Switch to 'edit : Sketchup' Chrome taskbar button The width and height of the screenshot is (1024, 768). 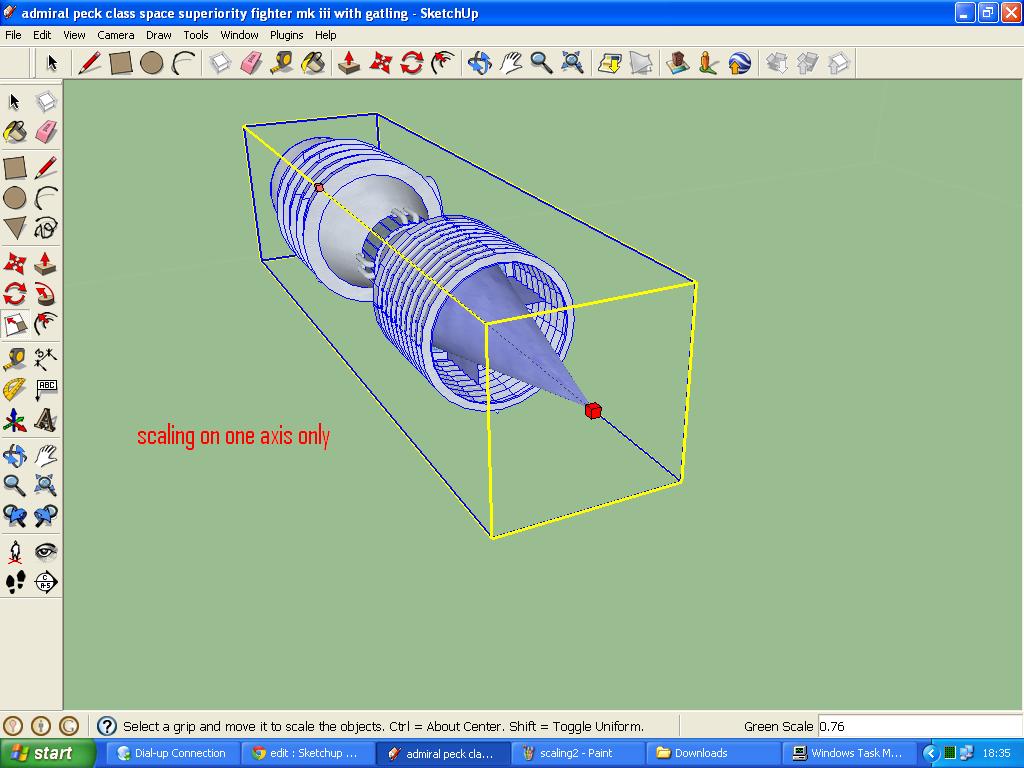(307, 753)
